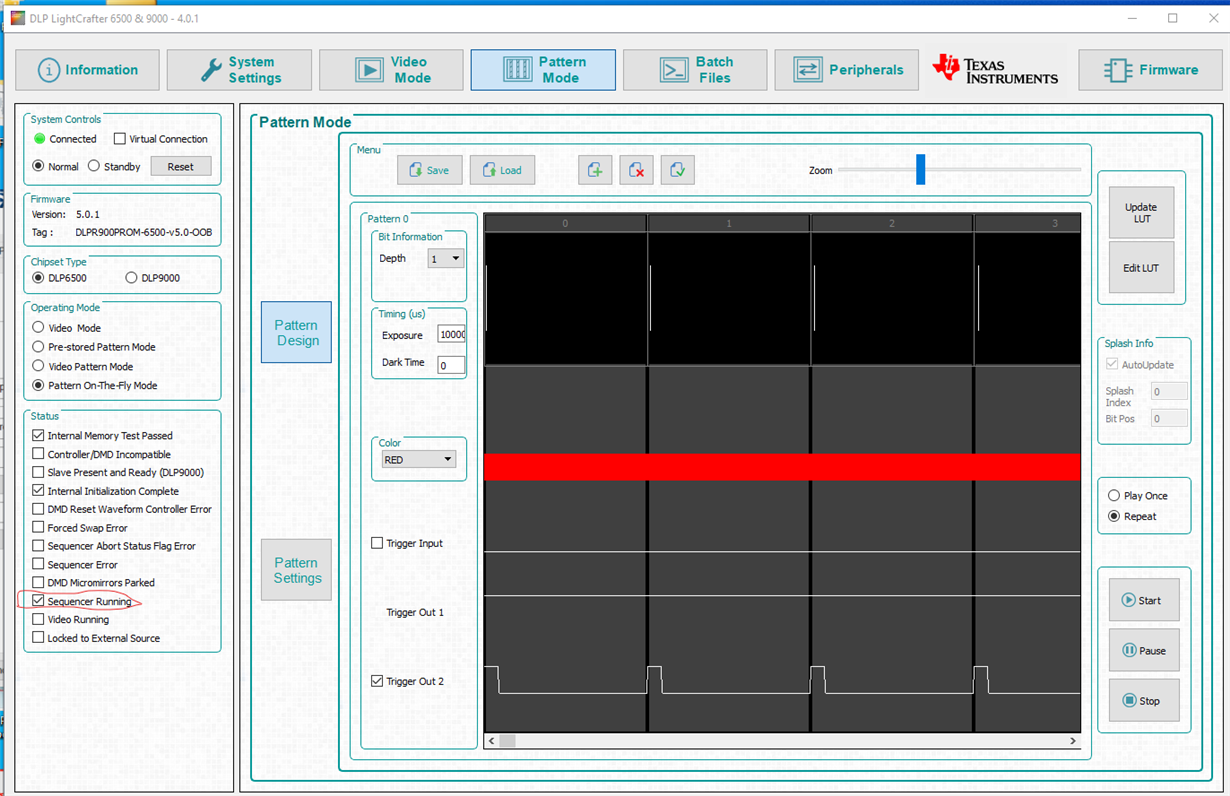
Task: Click Video Running checkbox
Action: click(38, 619)
